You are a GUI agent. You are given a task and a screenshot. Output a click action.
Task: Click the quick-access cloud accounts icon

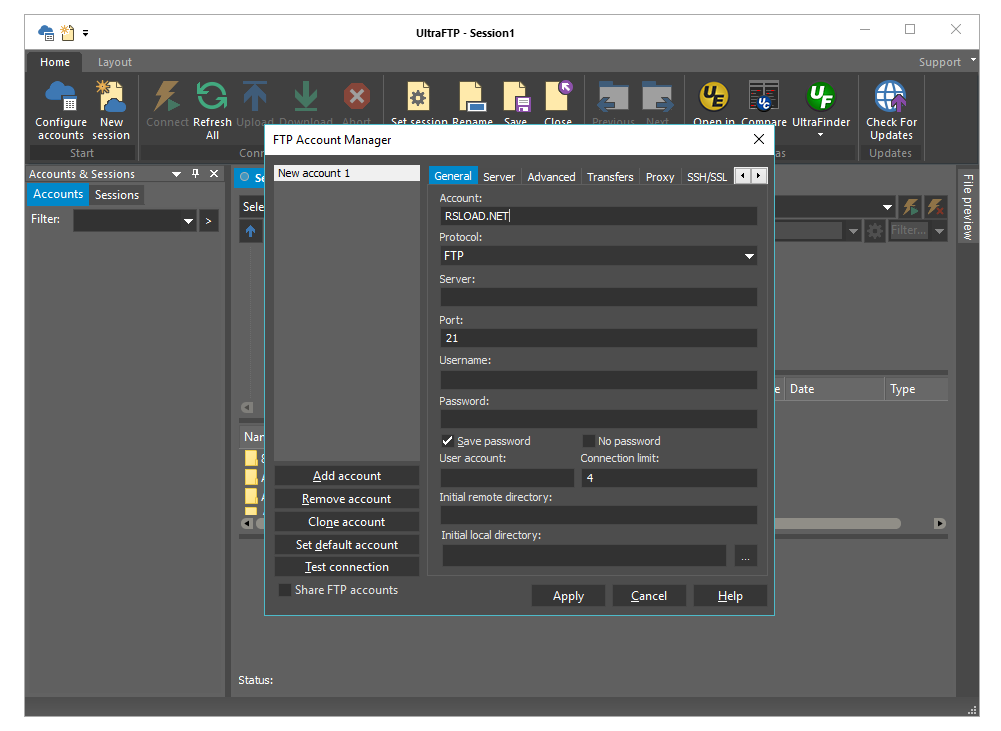(46, 33)
